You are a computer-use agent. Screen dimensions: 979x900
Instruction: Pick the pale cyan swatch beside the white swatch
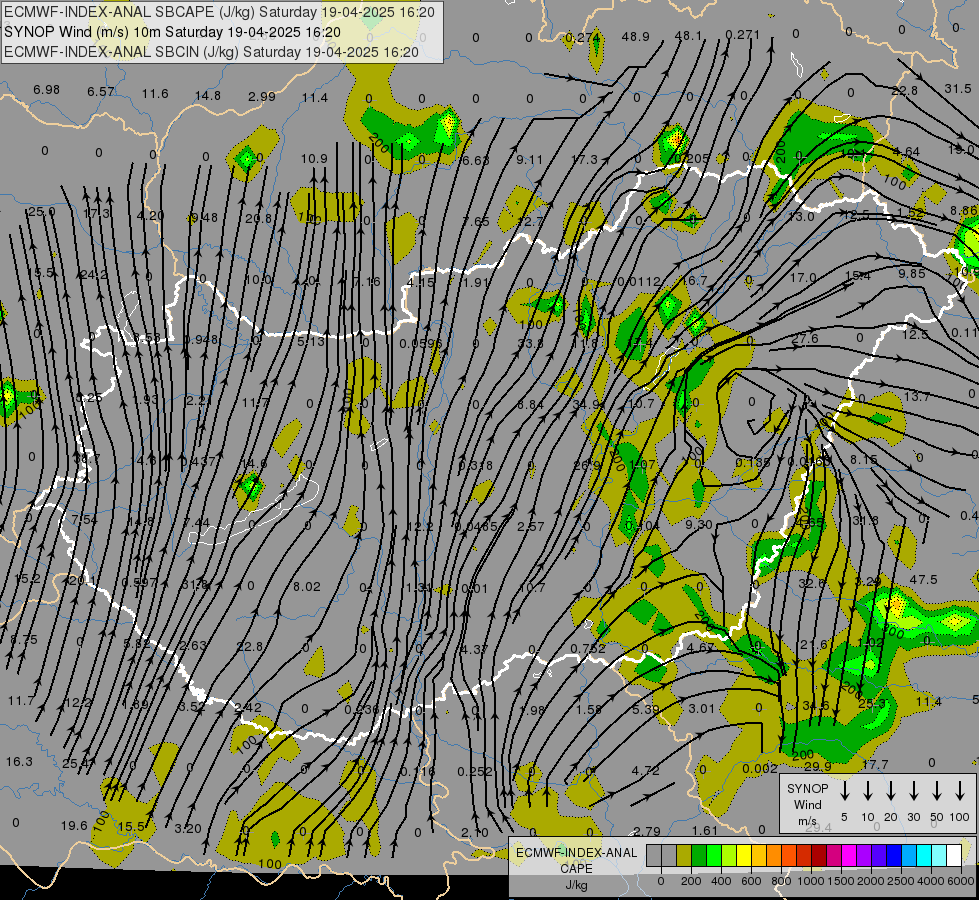[x=939, y=855]
